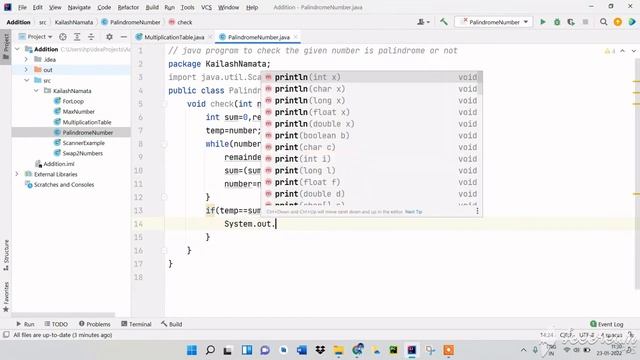
Task: Close the PalindromeNumber.java tab
Action: pyautogui.click(x=296, y=37)
